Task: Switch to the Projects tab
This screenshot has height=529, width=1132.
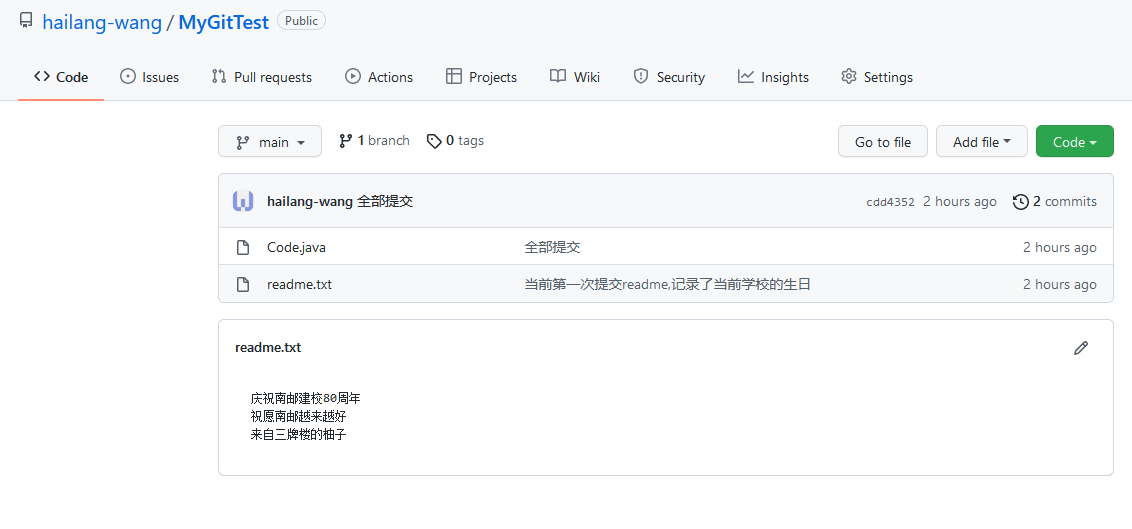Action: 482,77
